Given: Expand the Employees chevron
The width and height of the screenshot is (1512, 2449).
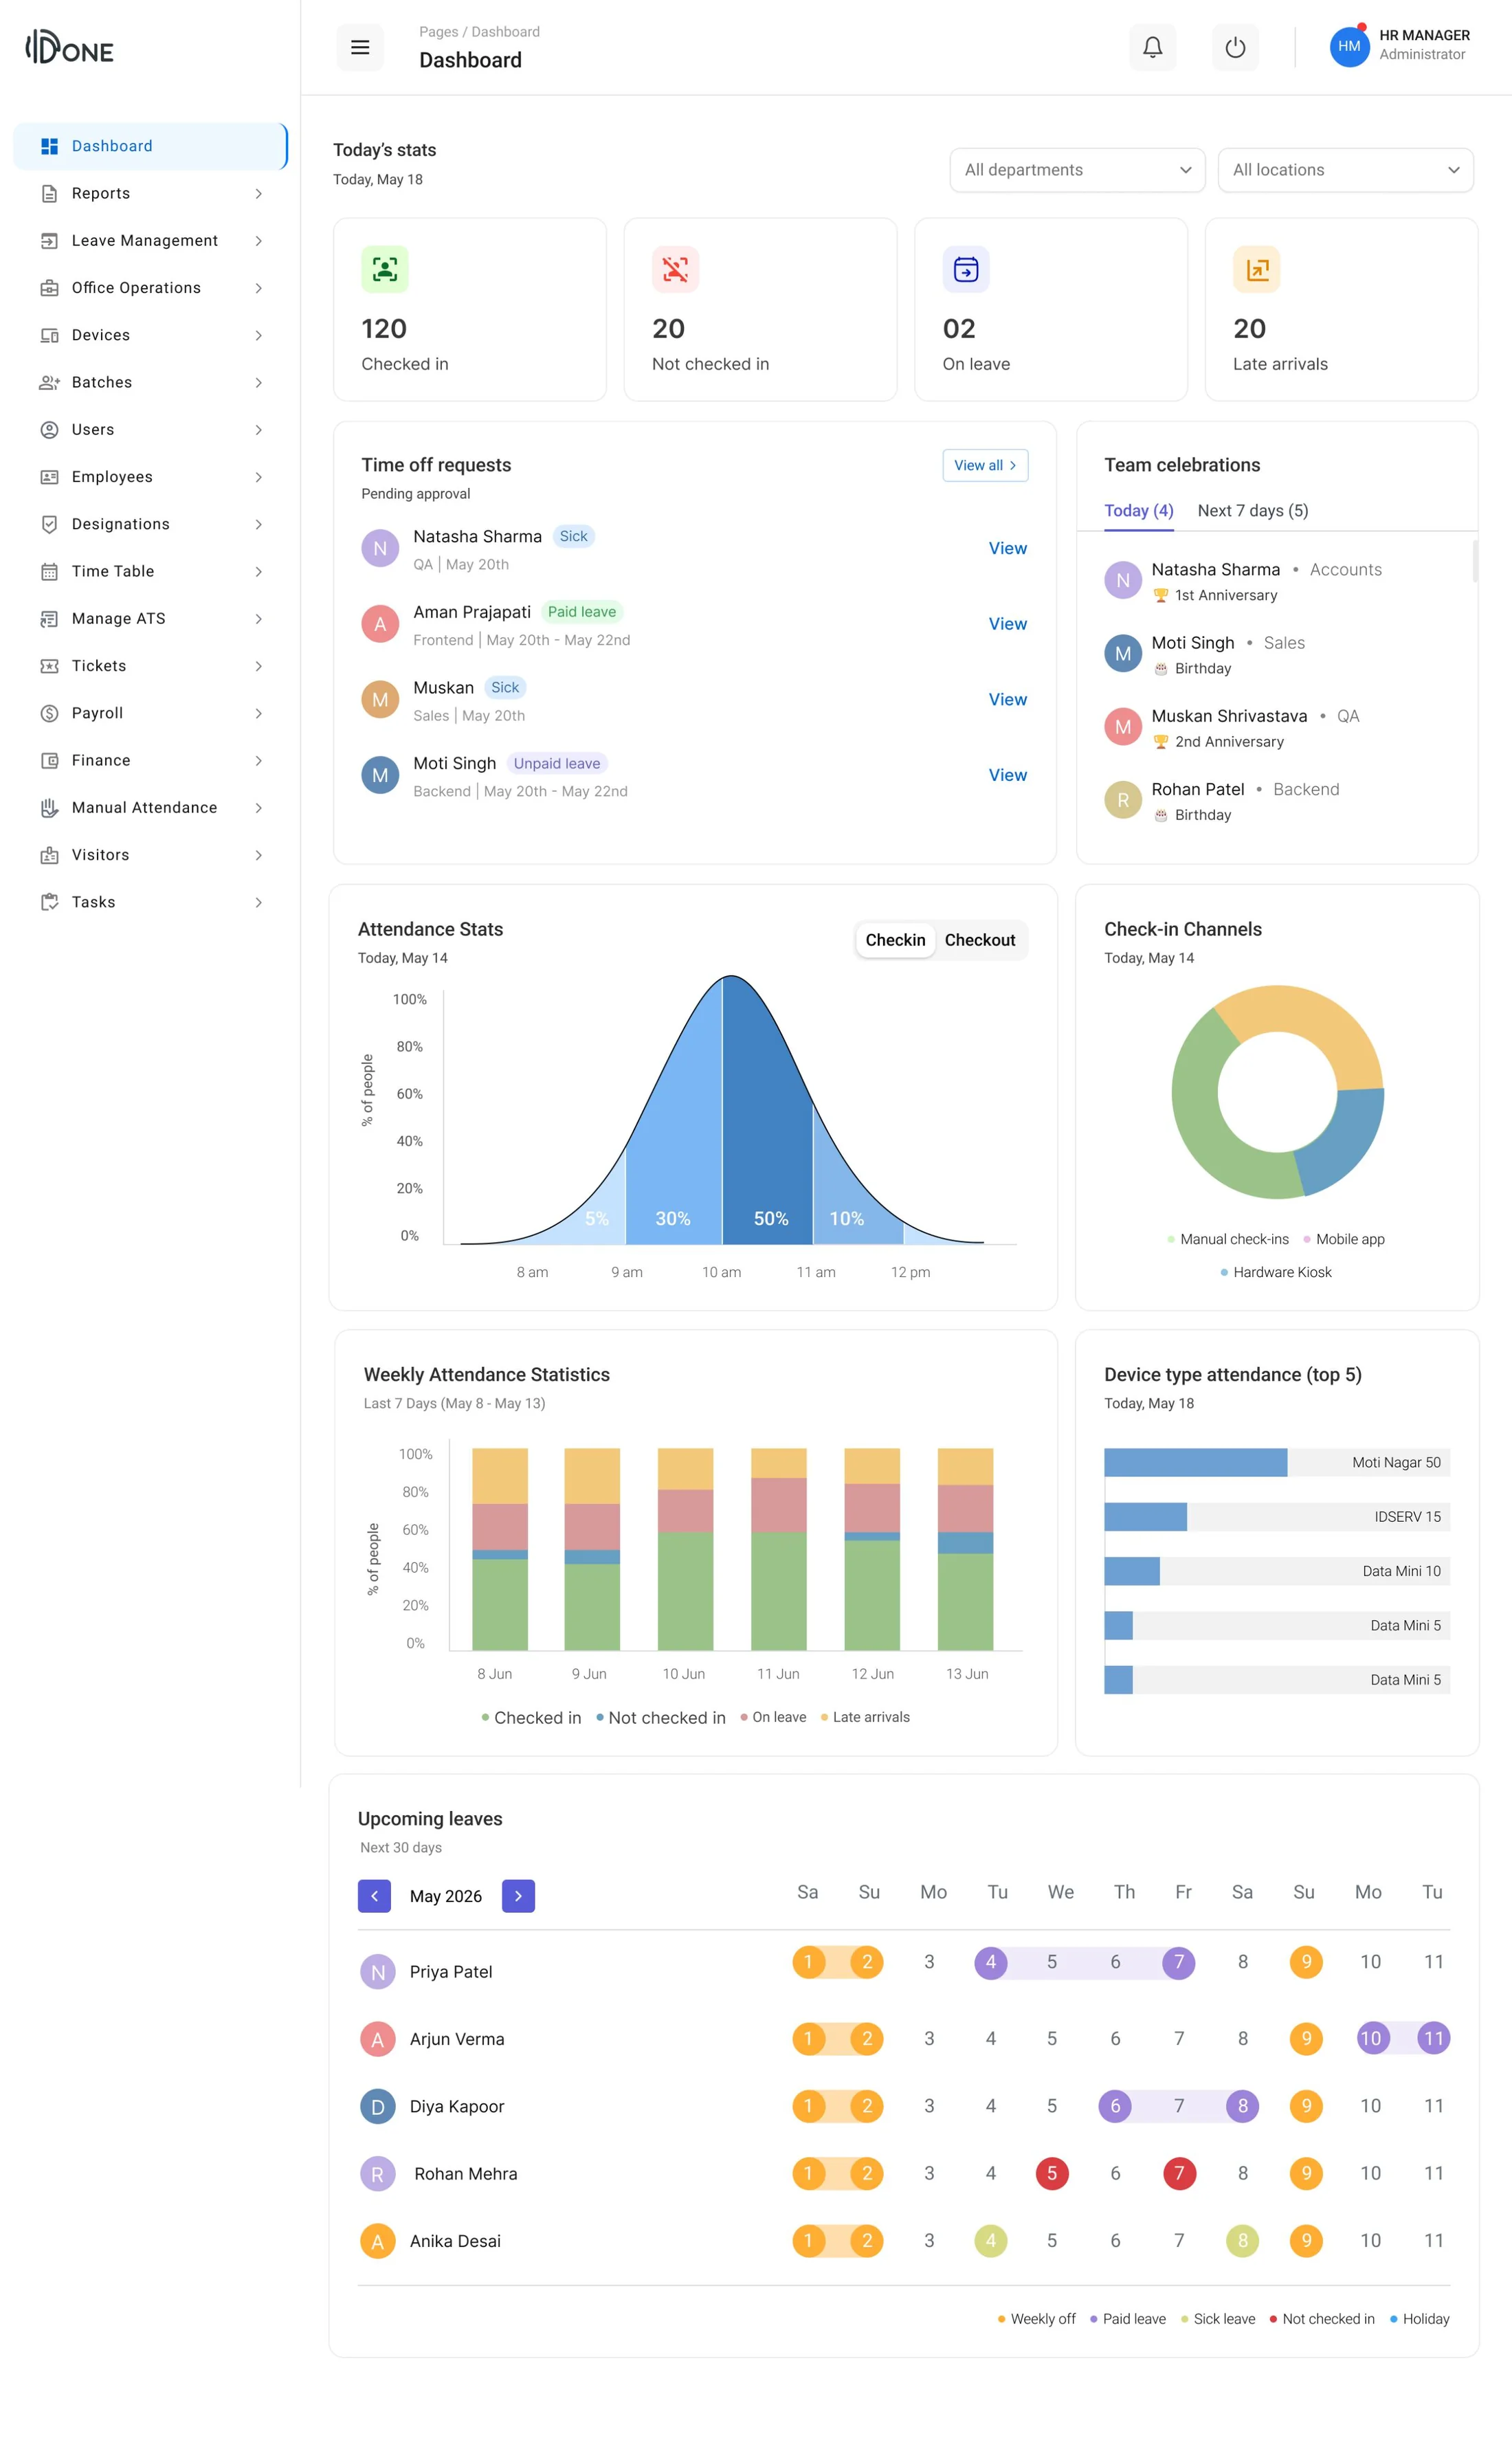Looking at the screenshot, I should click(x=258, y=477).
